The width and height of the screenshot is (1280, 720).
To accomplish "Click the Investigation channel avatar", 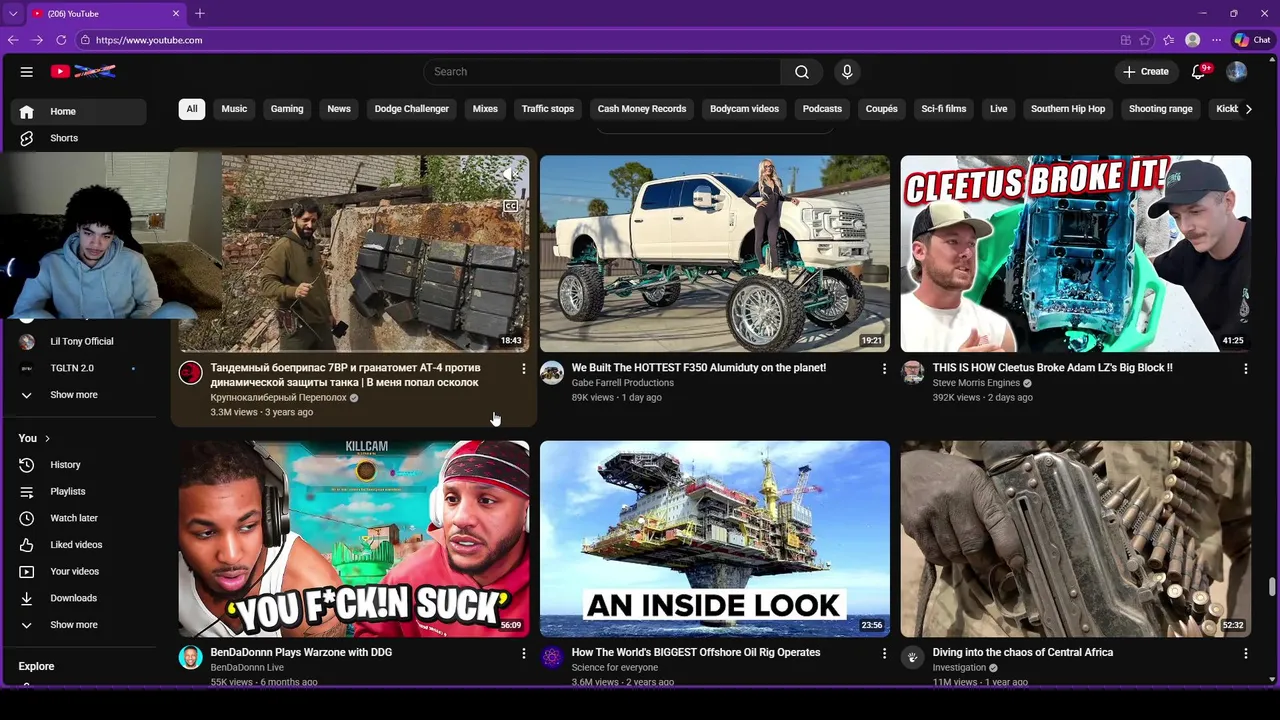I will click(x=912, y=657).
